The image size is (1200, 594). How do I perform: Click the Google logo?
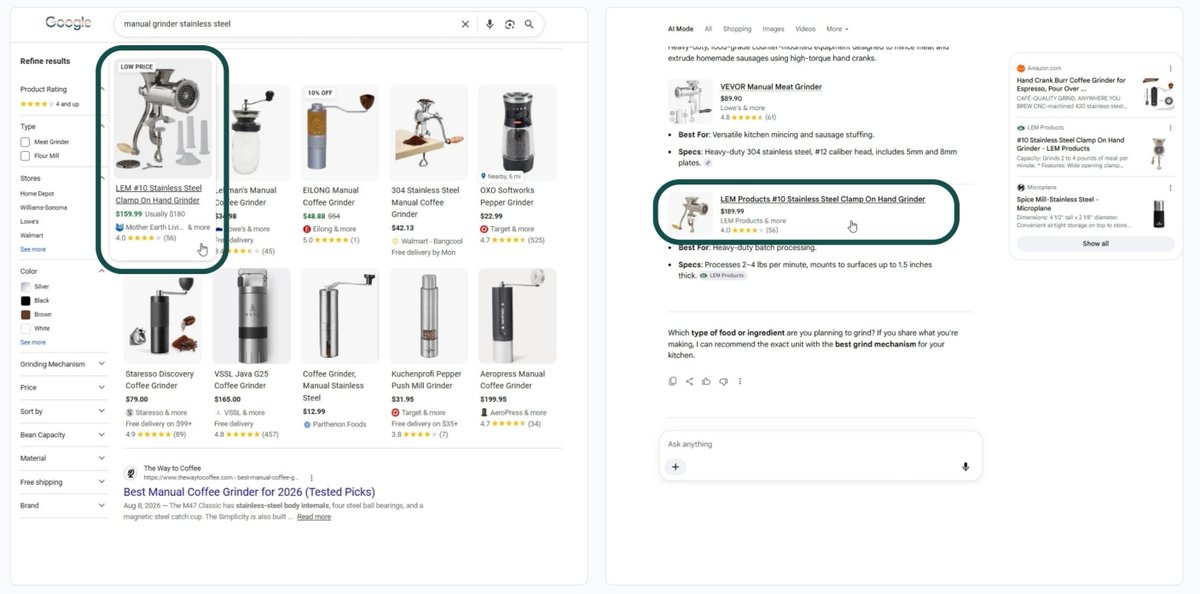pos(68,23)
